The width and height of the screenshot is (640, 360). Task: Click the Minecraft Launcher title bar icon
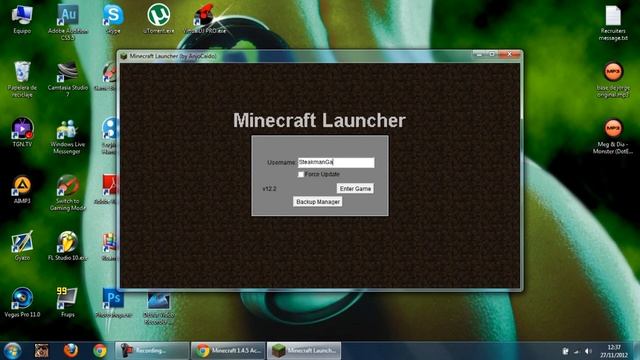(124, 56)
